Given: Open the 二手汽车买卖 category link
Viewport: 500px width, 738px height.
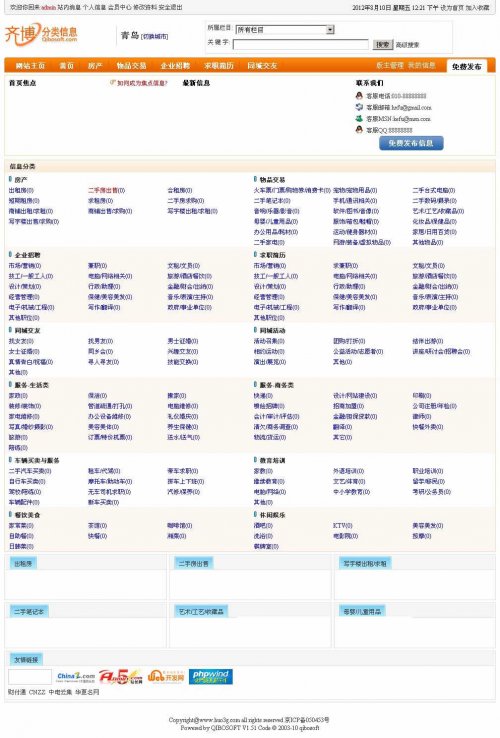Looking at the screenshot, I should [30, 471].
